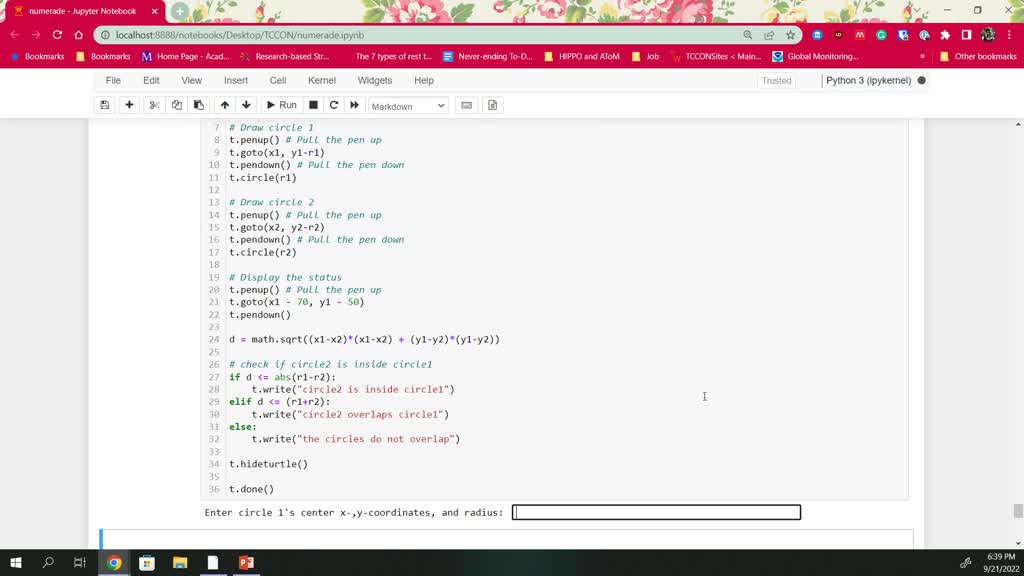This screenshot has height=576, width=1024.
Task: Save the notebook using the floppy disk icon
Action: tap(105, 105)
